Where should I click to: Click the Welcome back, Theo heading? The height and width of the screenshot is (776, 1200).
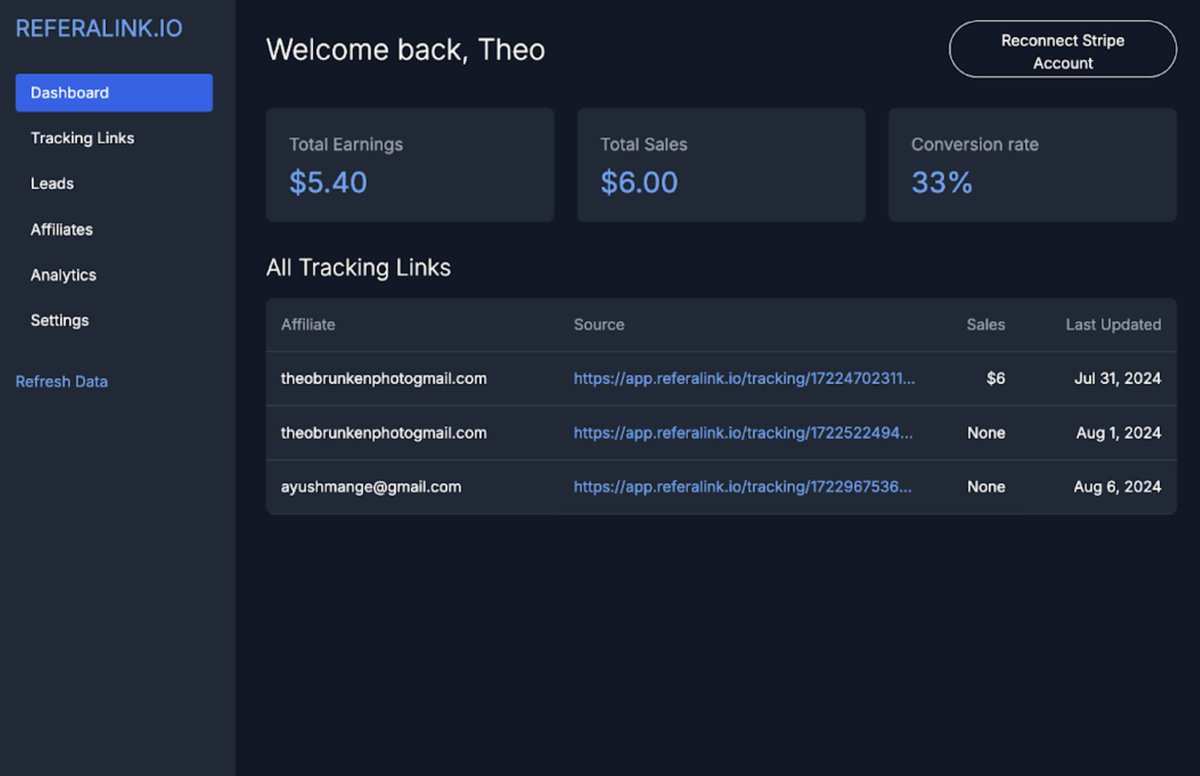[405, 50]
